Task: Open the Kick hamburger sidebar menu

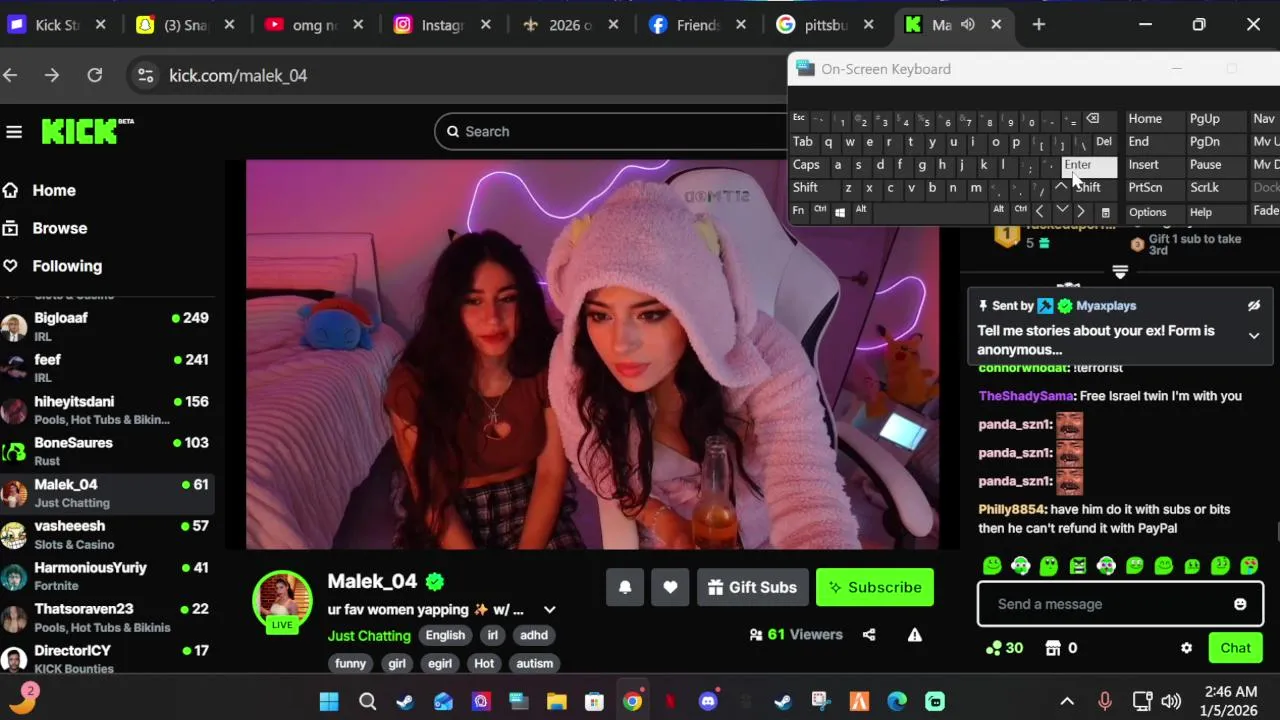Action: (x=14, y=131)
